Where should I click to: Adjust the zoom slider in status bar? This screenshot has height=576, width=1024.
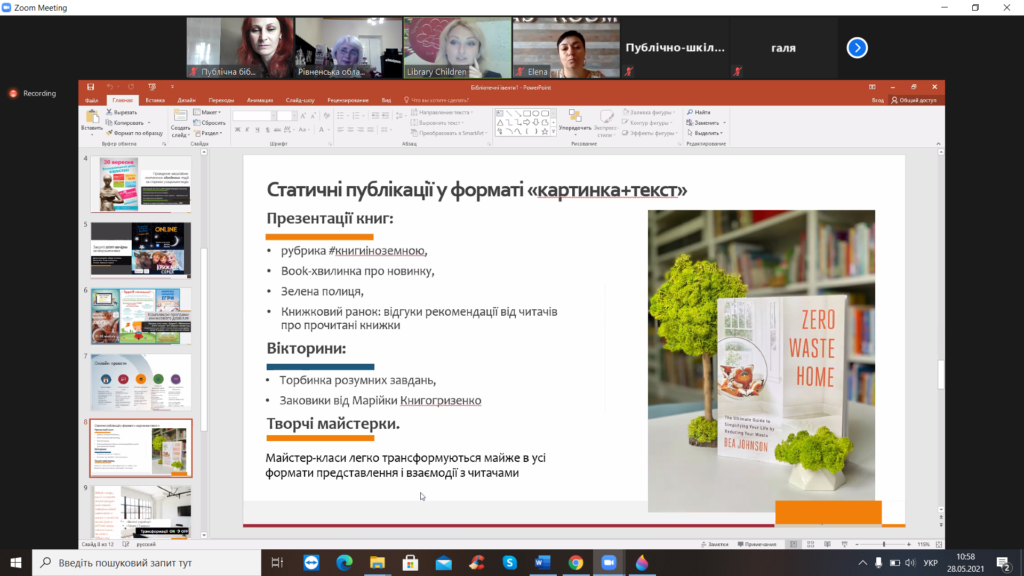point(883,544)
